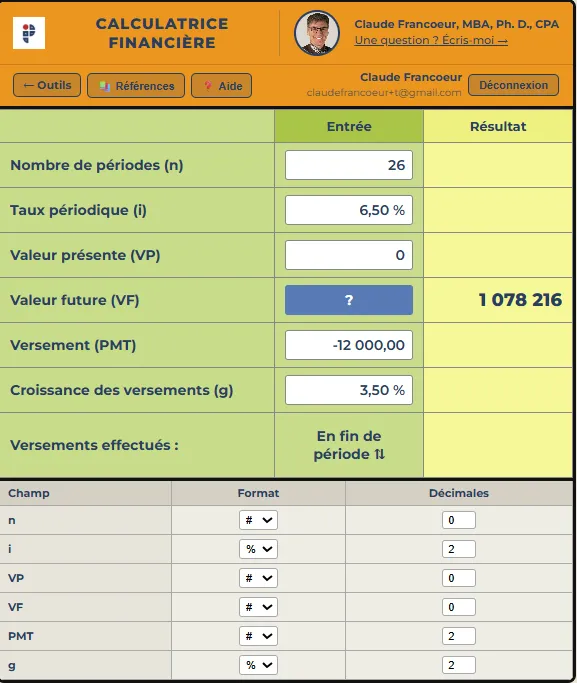Log out with Déconnexion button
This screenshot has width=577, height=683.
coord(513,85)
